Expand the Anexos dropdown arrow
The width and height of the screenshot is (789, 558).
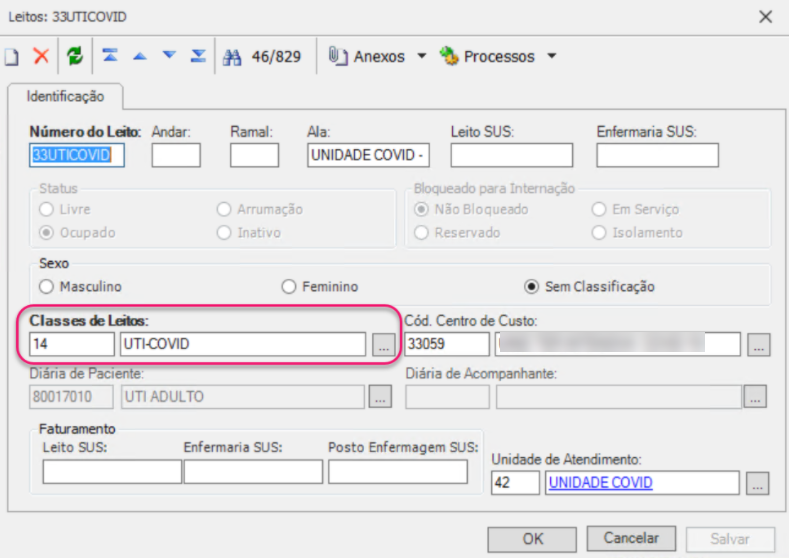tap(422, 56)
